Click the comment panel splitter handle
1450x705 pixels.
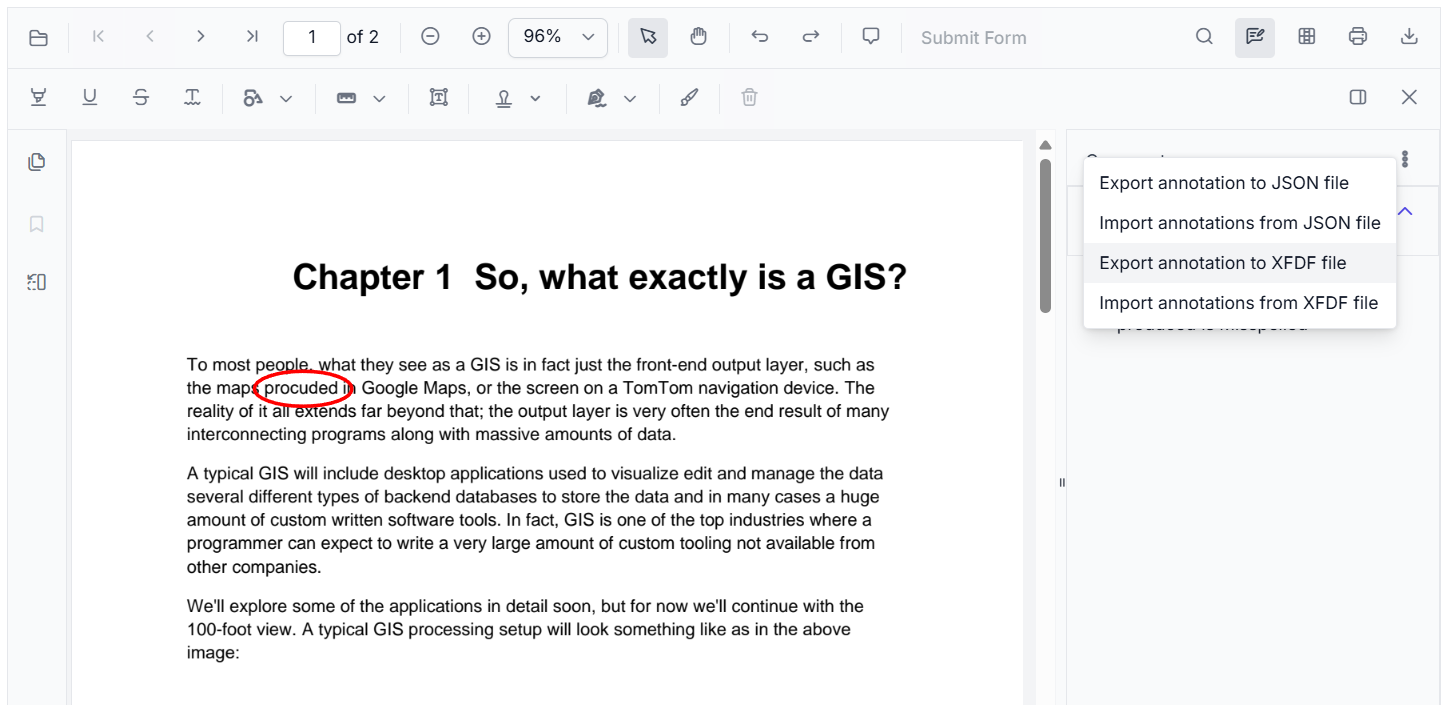tap(1062, 483)
